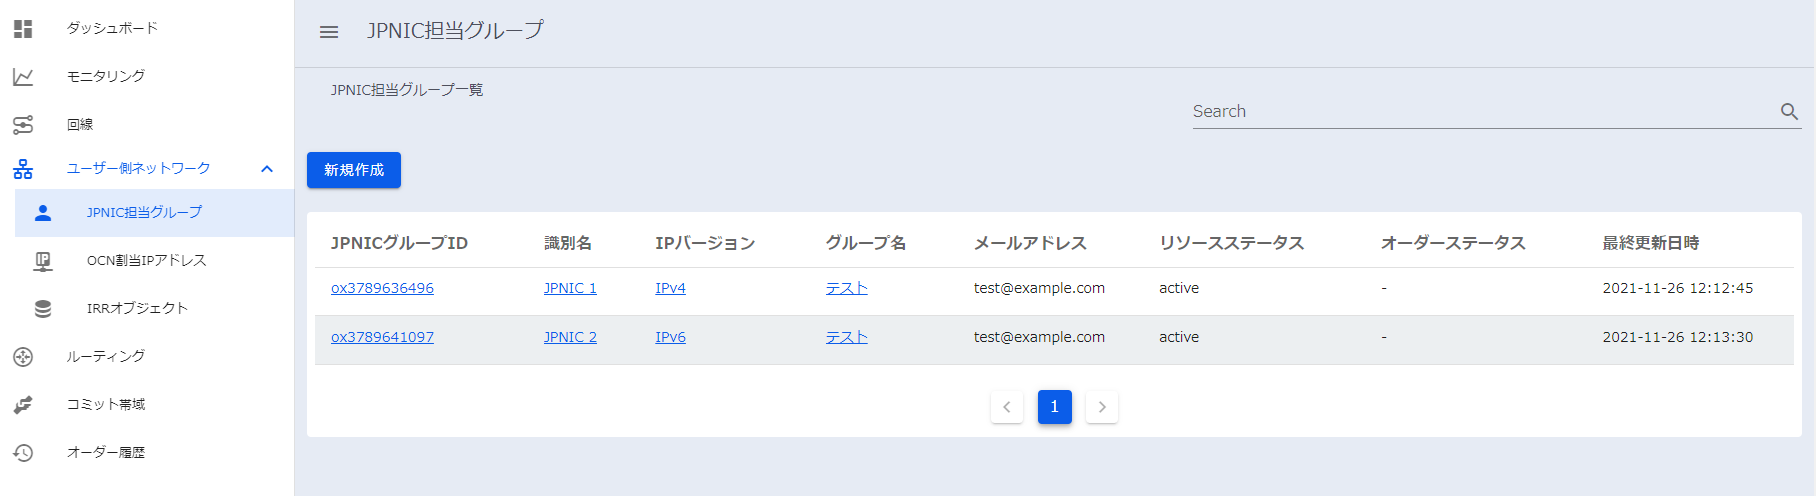The height and width of the screenshot is (496, 1816).
Task: Click the 回線 circuit icon
Action: pos(23,125)
